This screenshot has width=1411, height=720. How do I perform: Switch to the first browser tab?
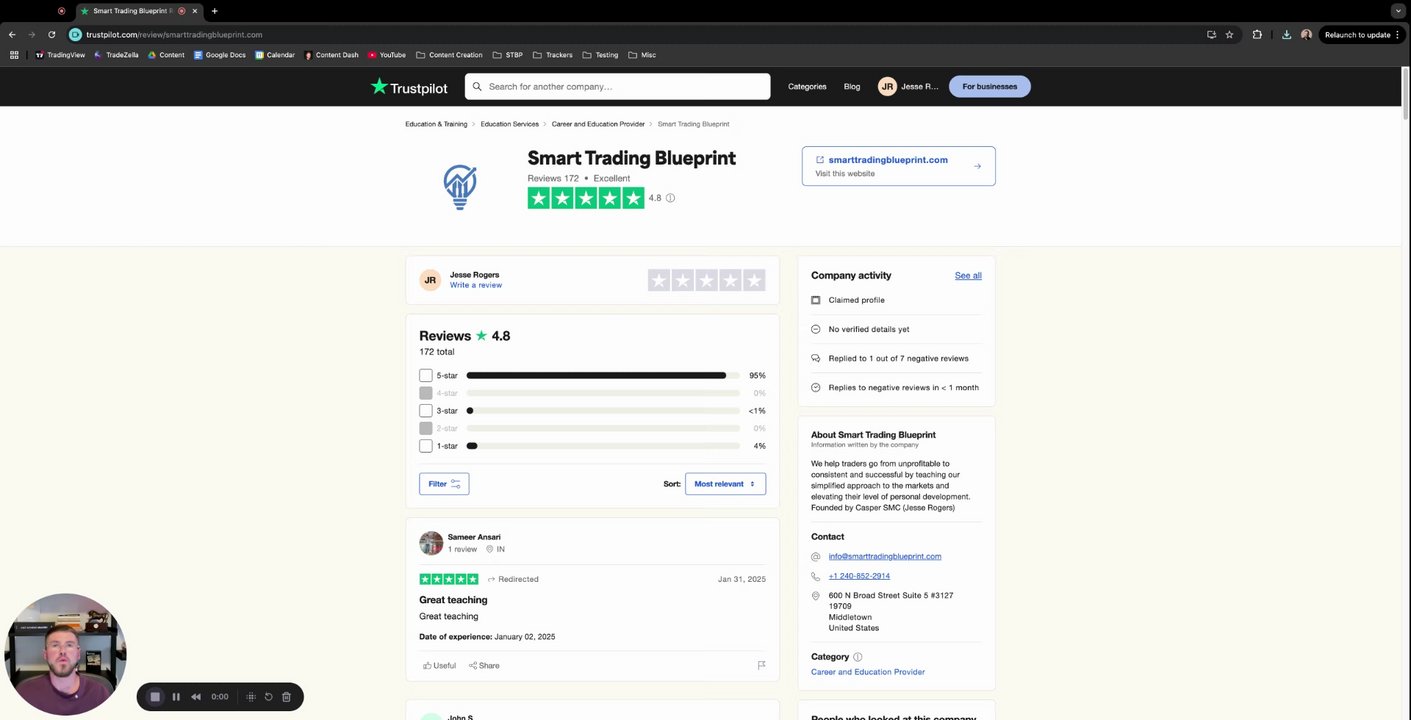[x=61, y=11]
